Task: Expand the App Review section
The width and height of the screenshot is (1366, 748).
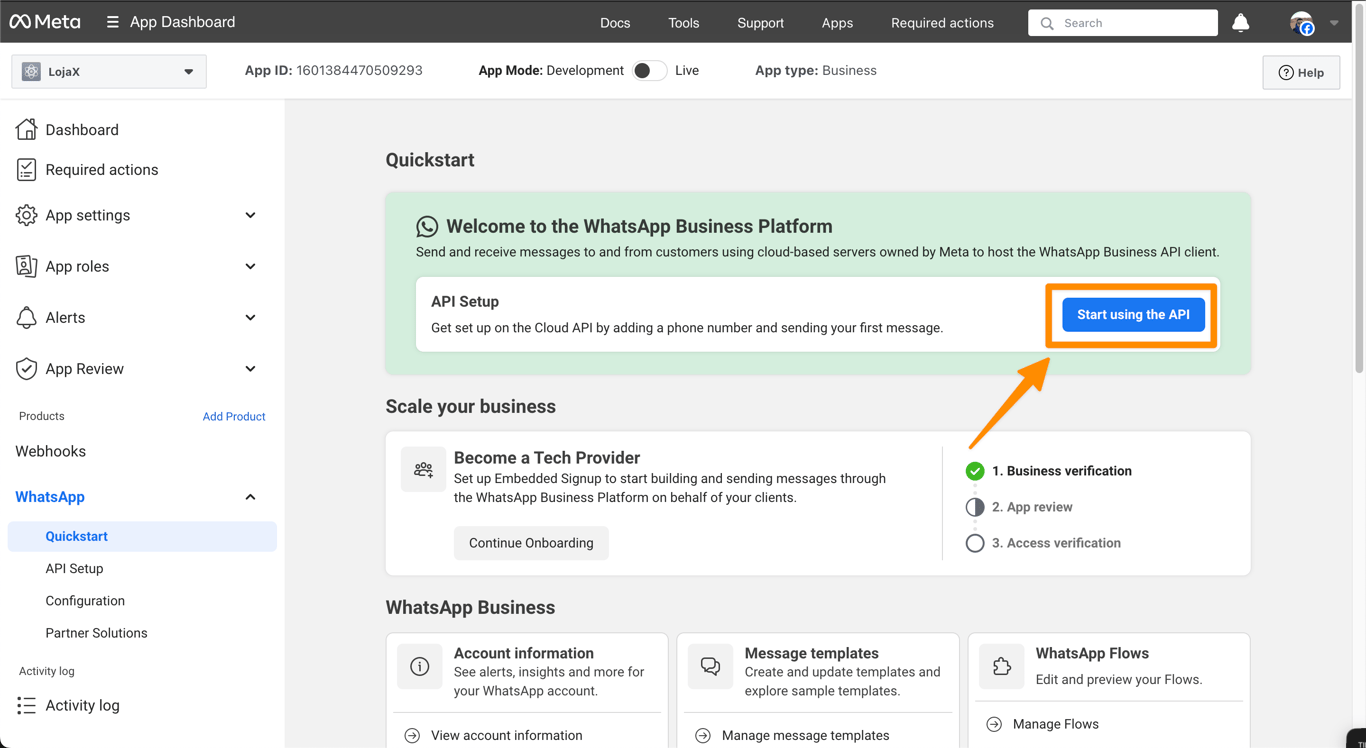Action: tap(250, 368)
